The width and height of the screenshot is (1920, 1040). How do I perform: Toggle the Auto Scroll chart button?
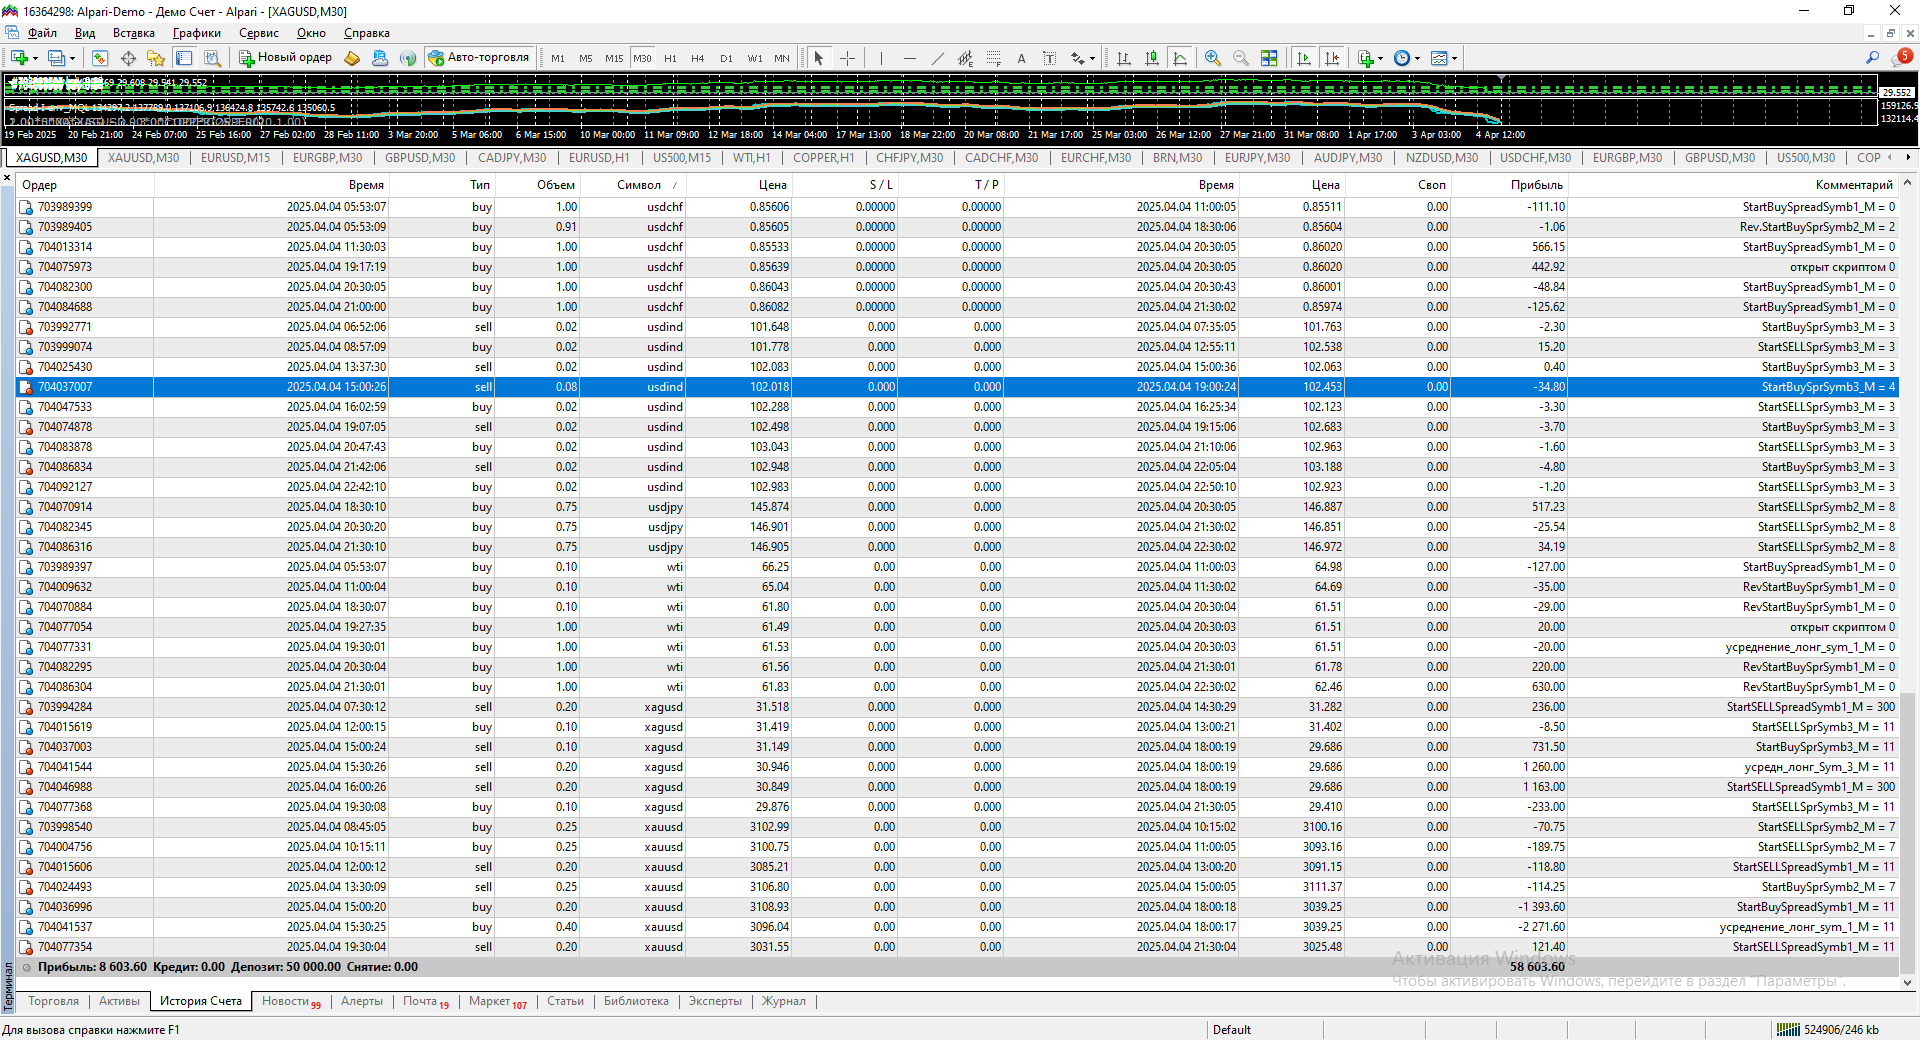point(1303,58)
